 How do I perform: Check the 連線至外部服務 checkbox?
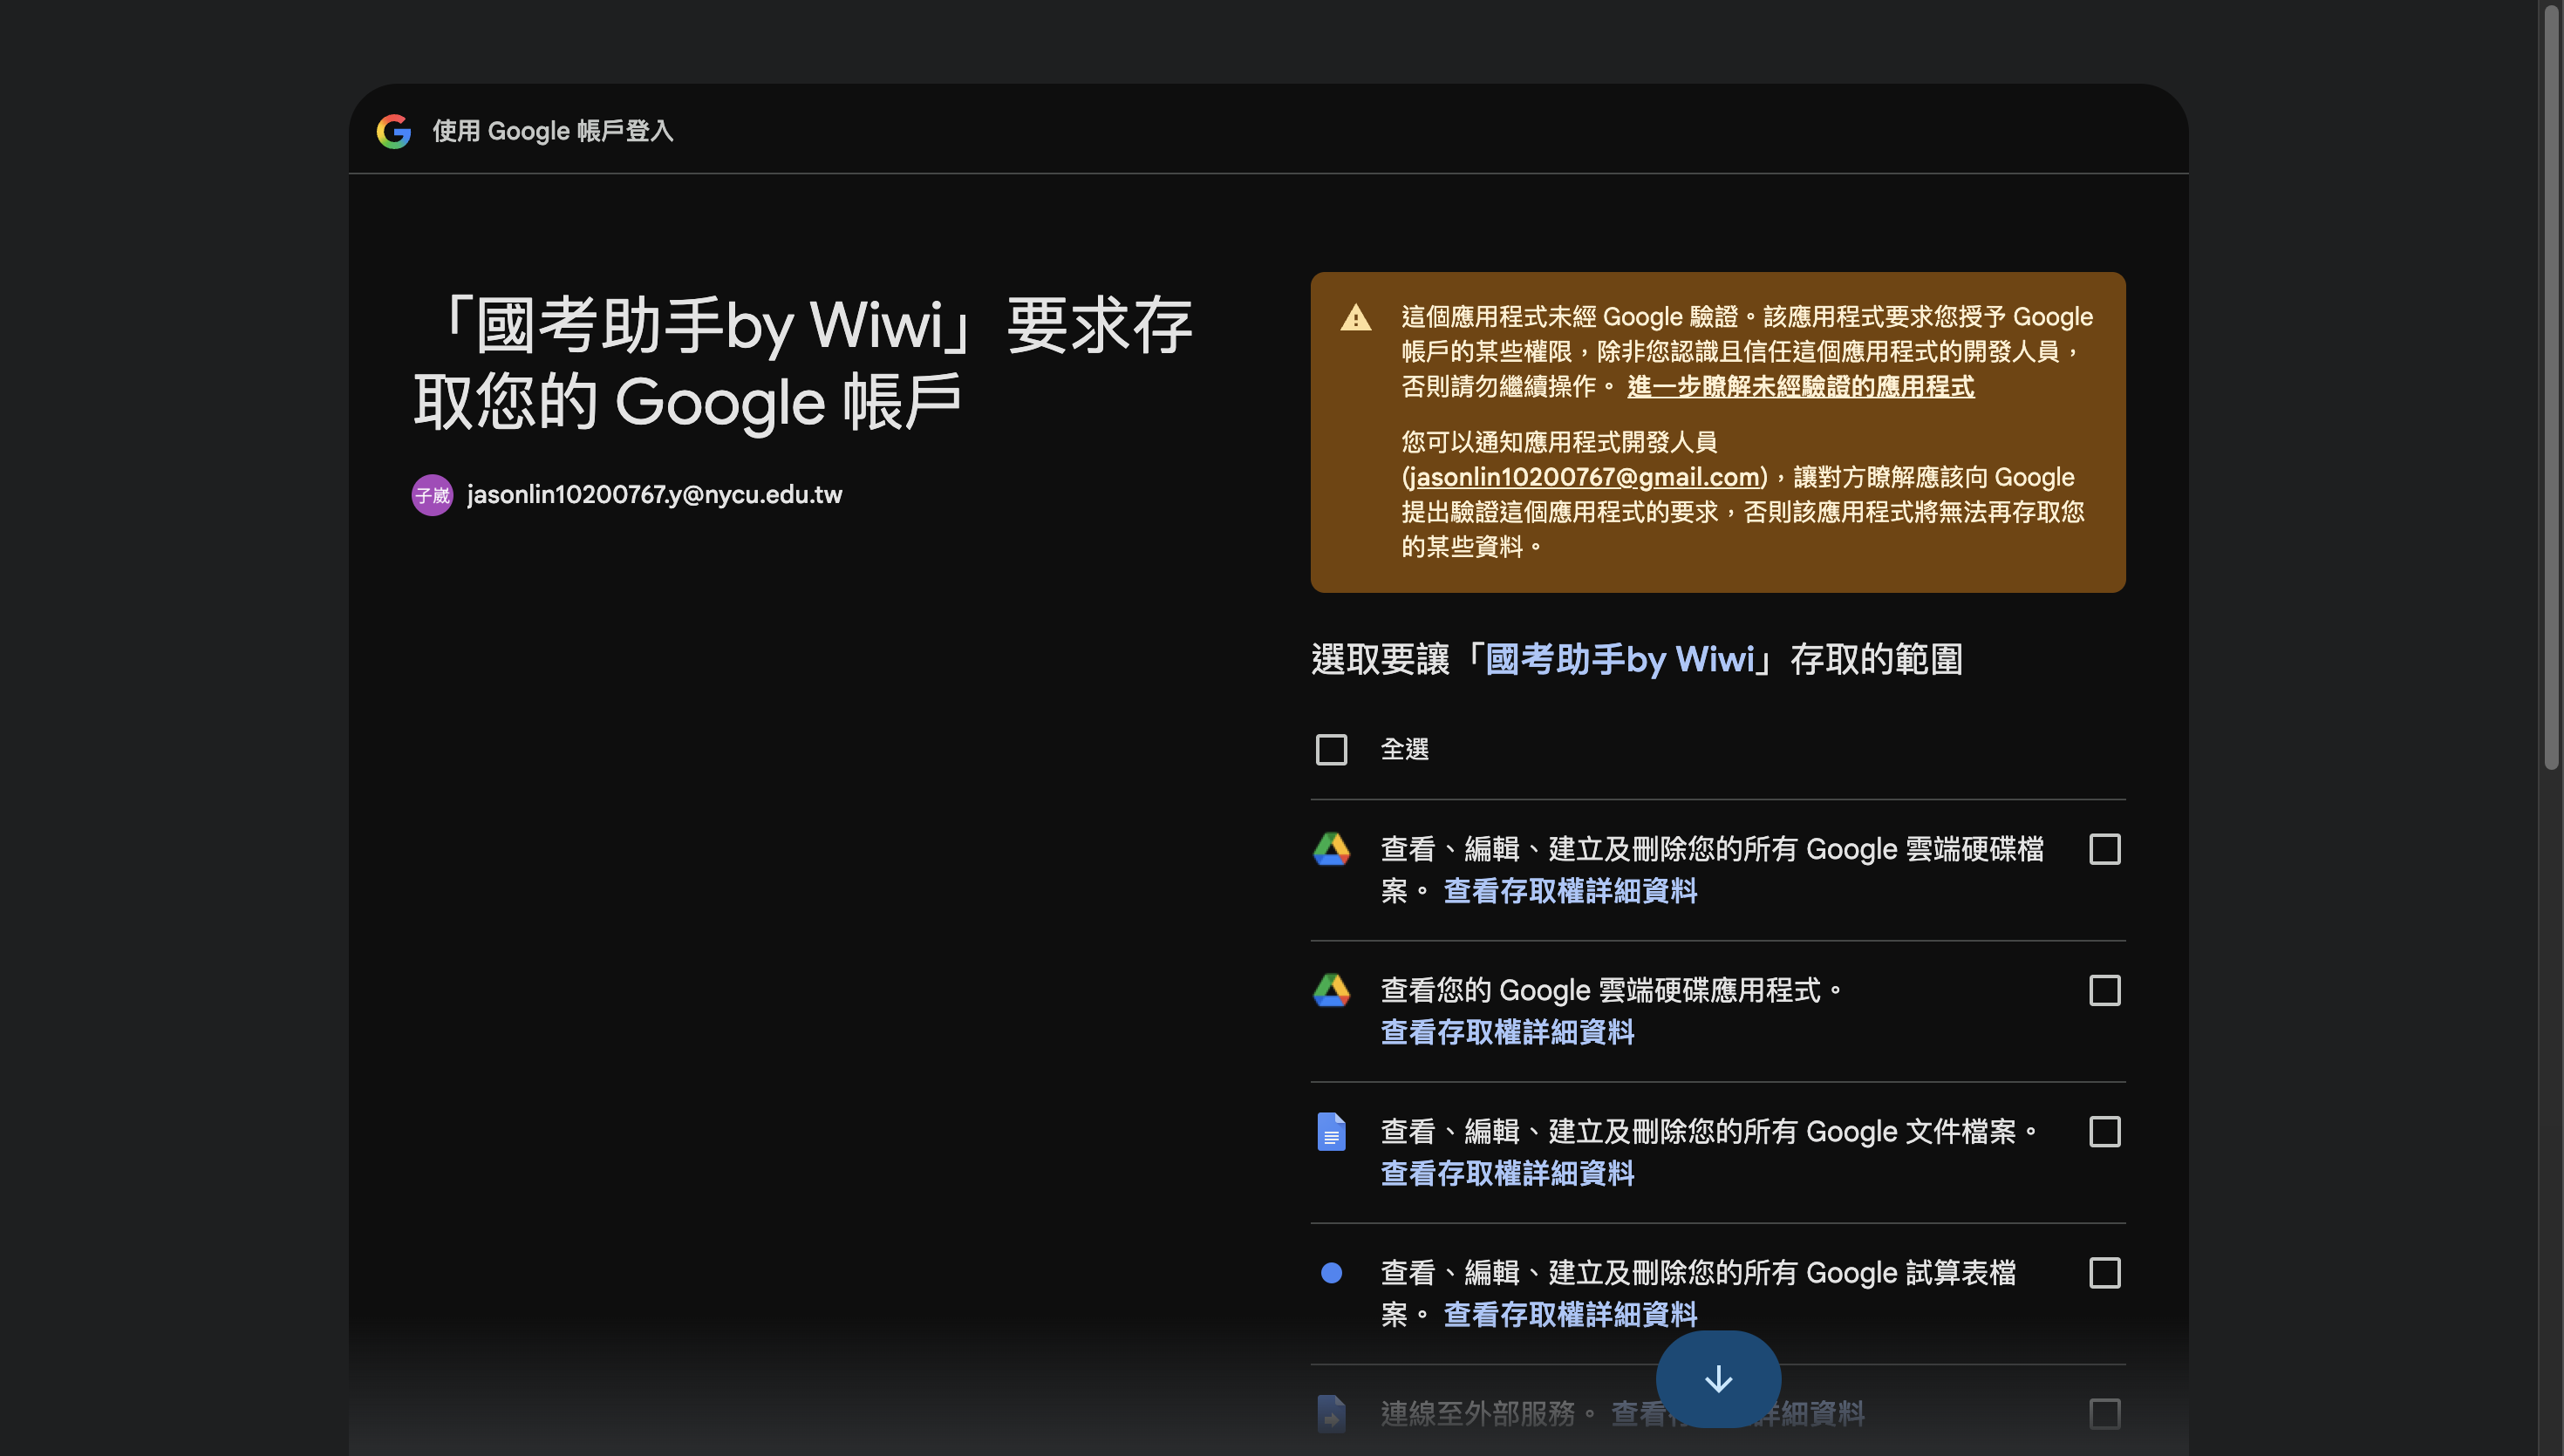click(x=2105, y=1414)
